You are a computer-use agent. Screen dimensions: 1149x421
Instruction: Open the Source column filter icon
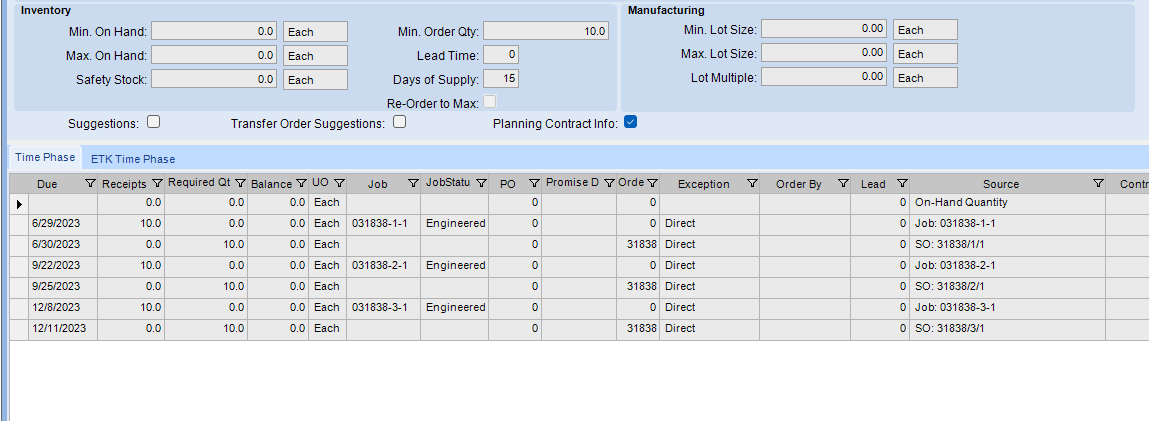(1098, 183)
